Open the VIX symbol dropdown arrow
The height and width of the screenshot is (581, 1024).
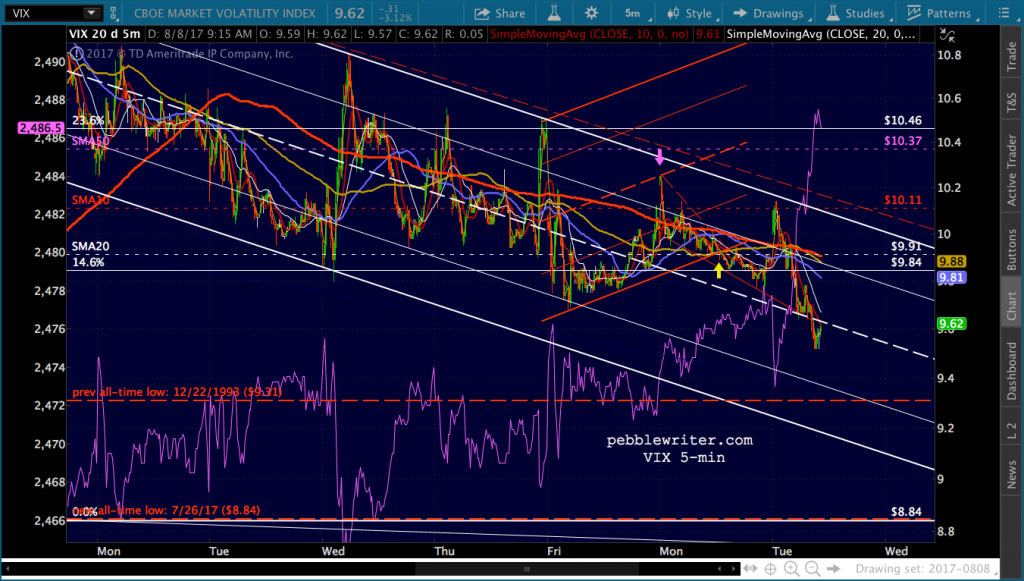[91, 13]
